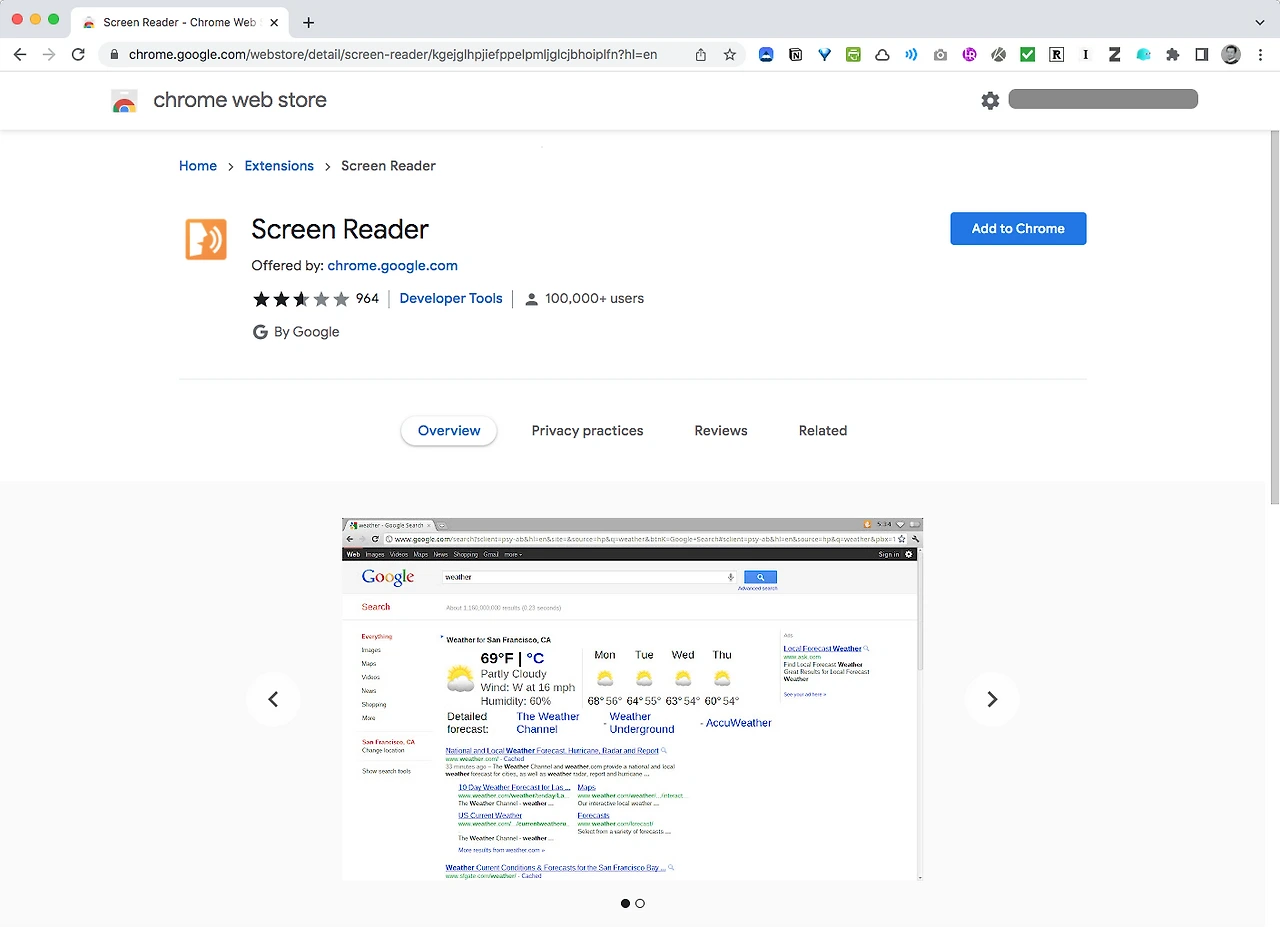Open the bold Z extension icon
Screen dimensions: 1280x946
tap(1114, 55)
